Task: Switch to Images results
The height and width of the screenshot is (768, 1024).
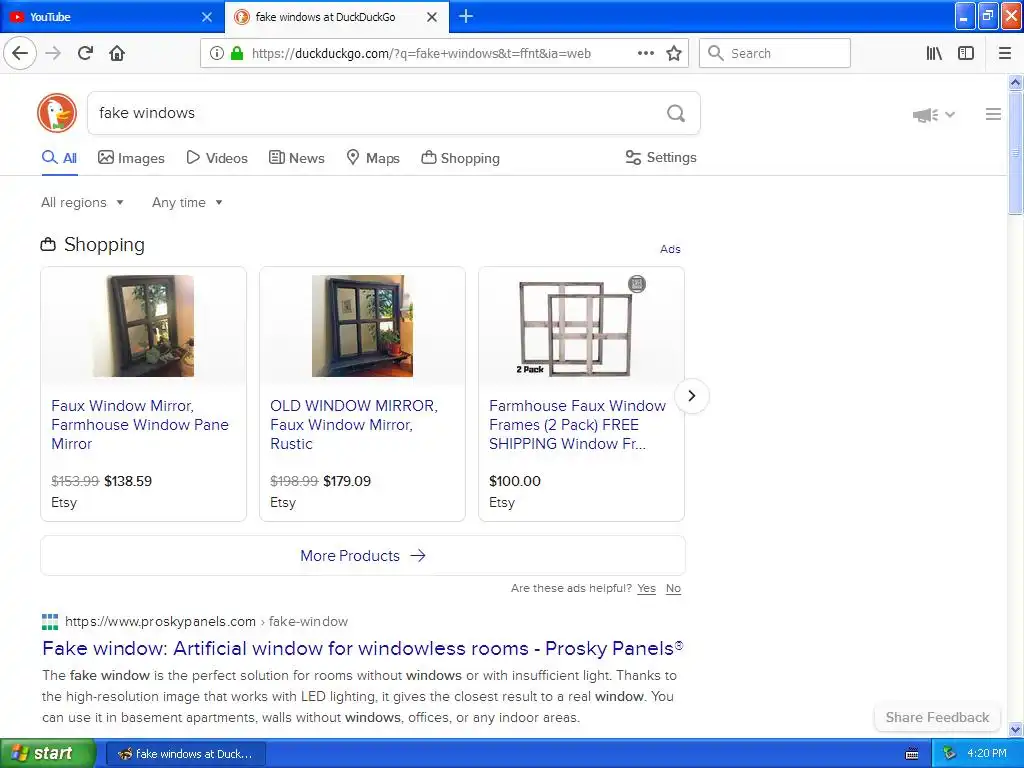Action: pos(131,158)
